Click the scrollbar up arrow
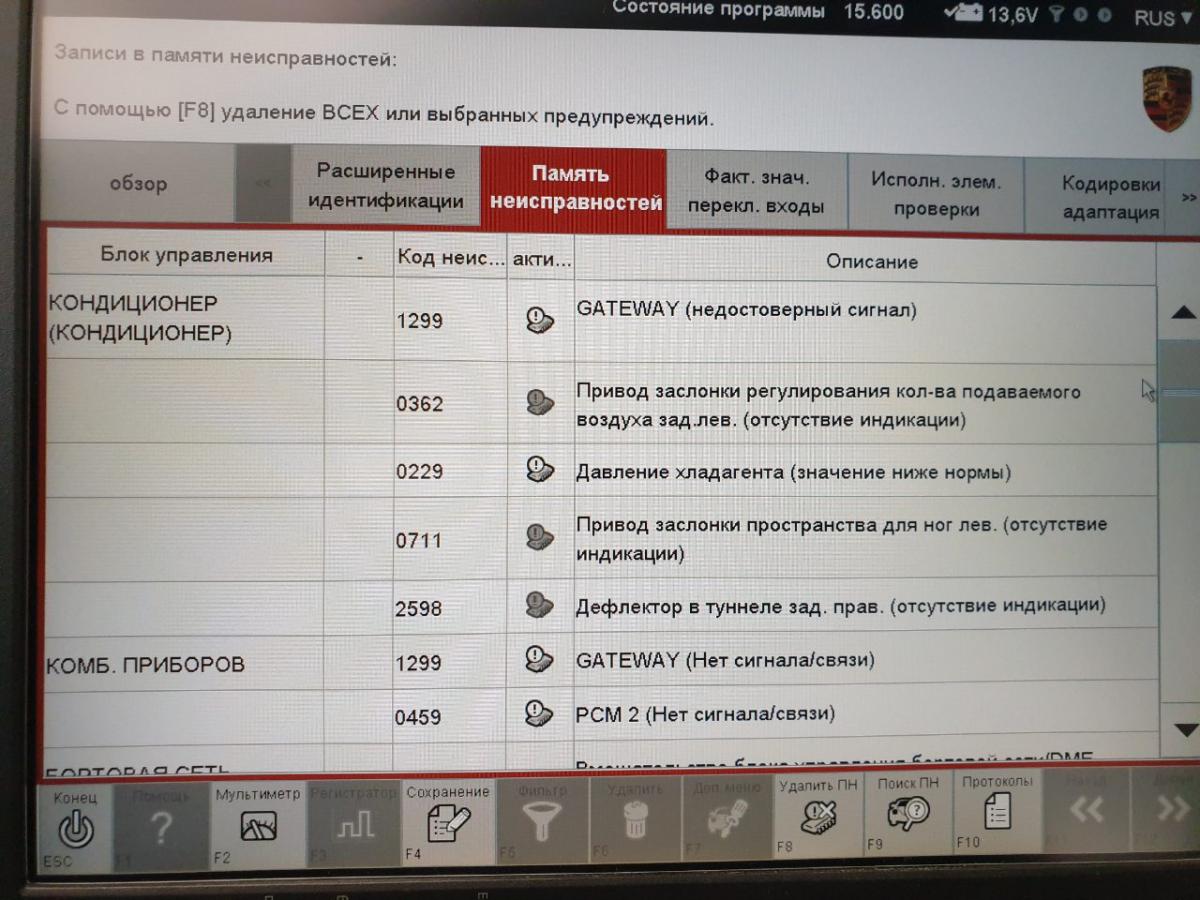1200x900 pixels. click(1183, 312)
